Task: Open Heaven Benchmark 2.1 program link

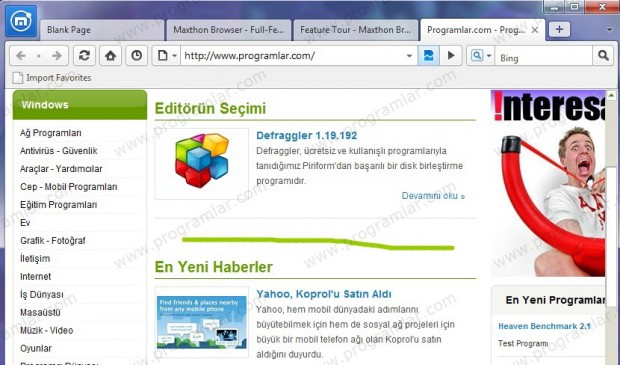Action: coord(544,326)
